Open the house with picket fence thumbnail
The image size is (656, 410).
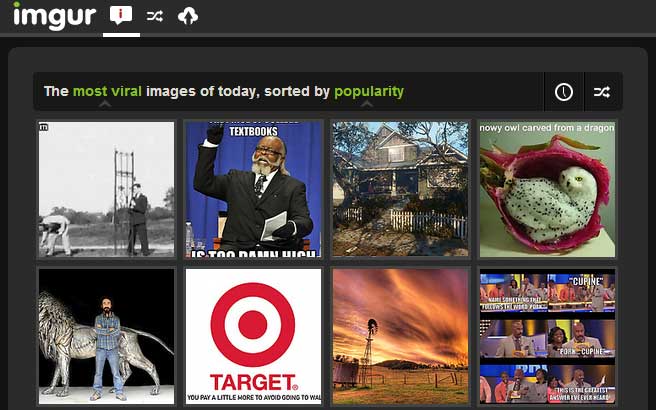(400, 189)
